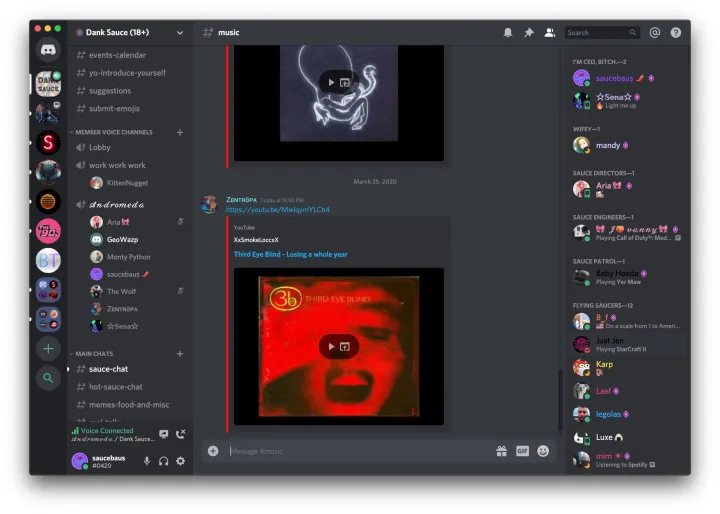Open user settings gear icon
Image resolution: width=720 pixels, height=514 pixels.
coord(180,461)
